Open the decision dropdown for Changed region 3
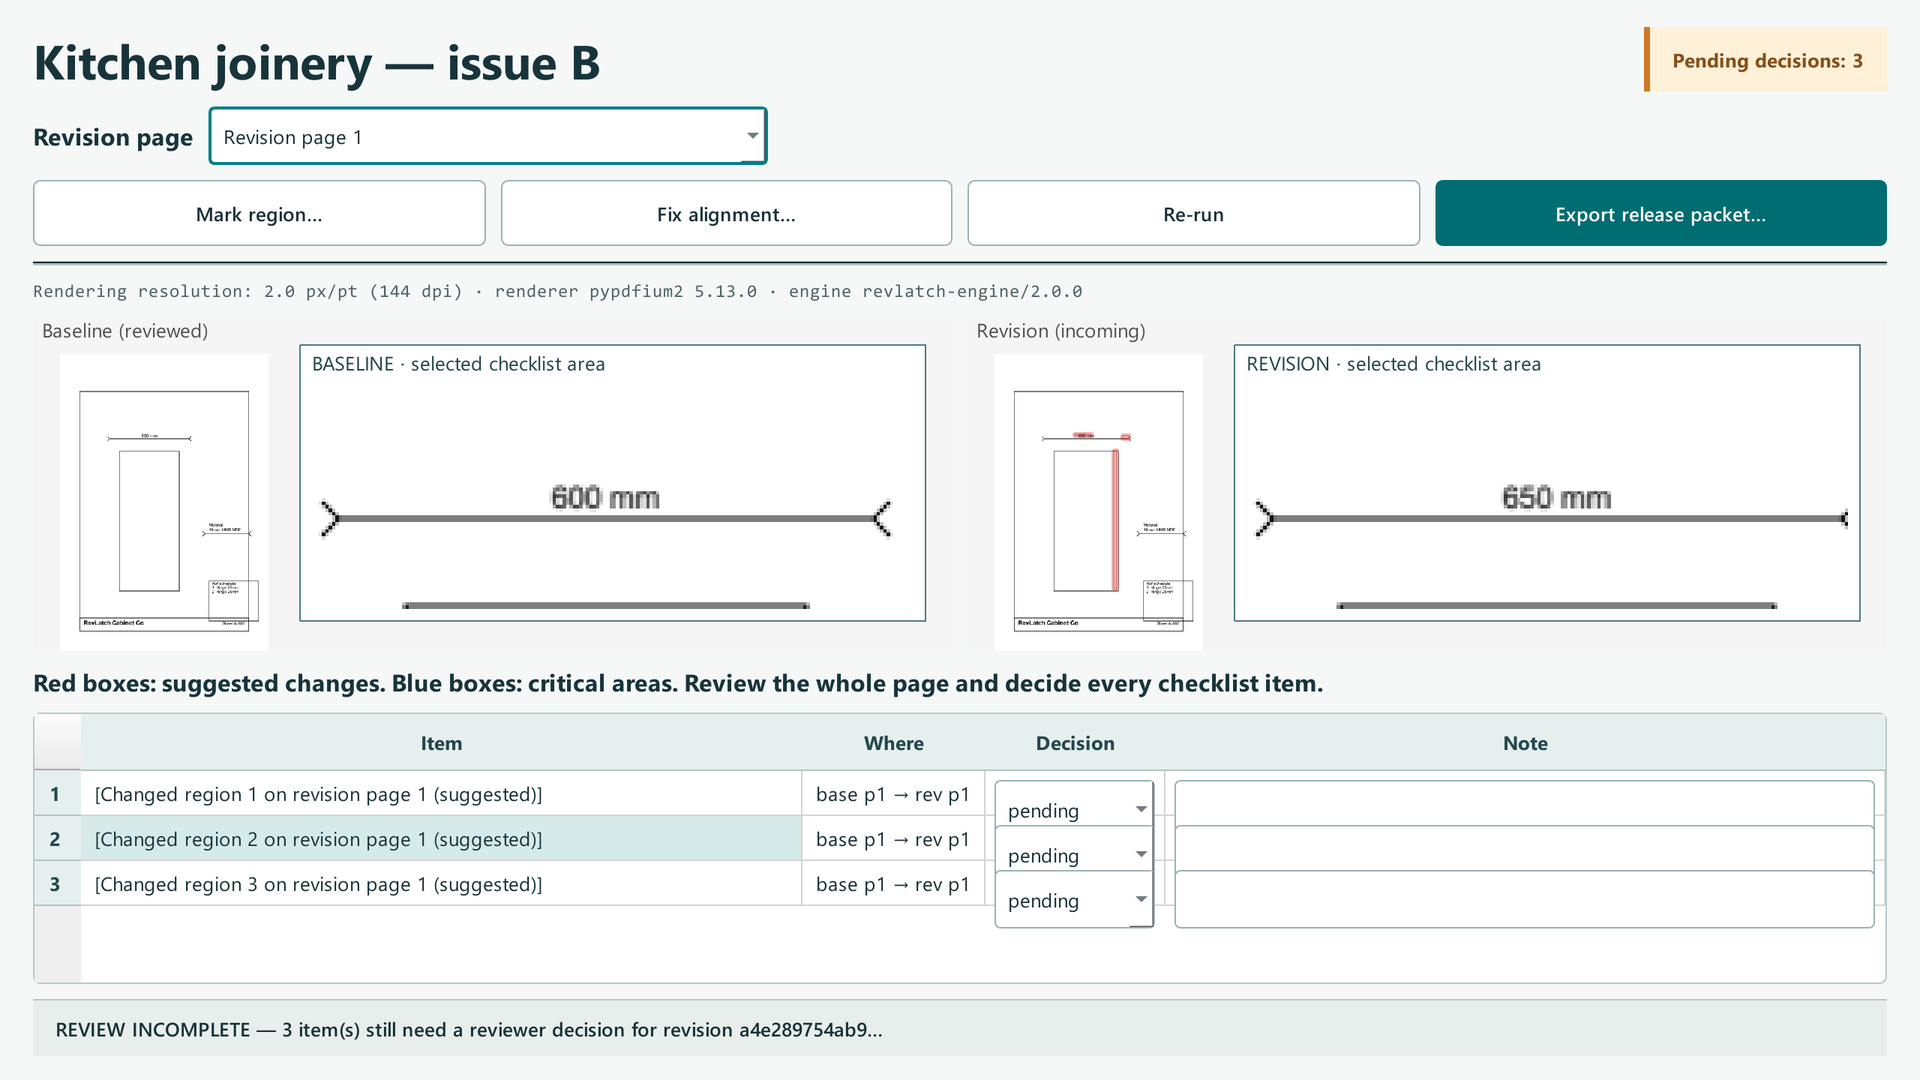This screenshot has height=1080, width=1920. [x=1074, y=900]
